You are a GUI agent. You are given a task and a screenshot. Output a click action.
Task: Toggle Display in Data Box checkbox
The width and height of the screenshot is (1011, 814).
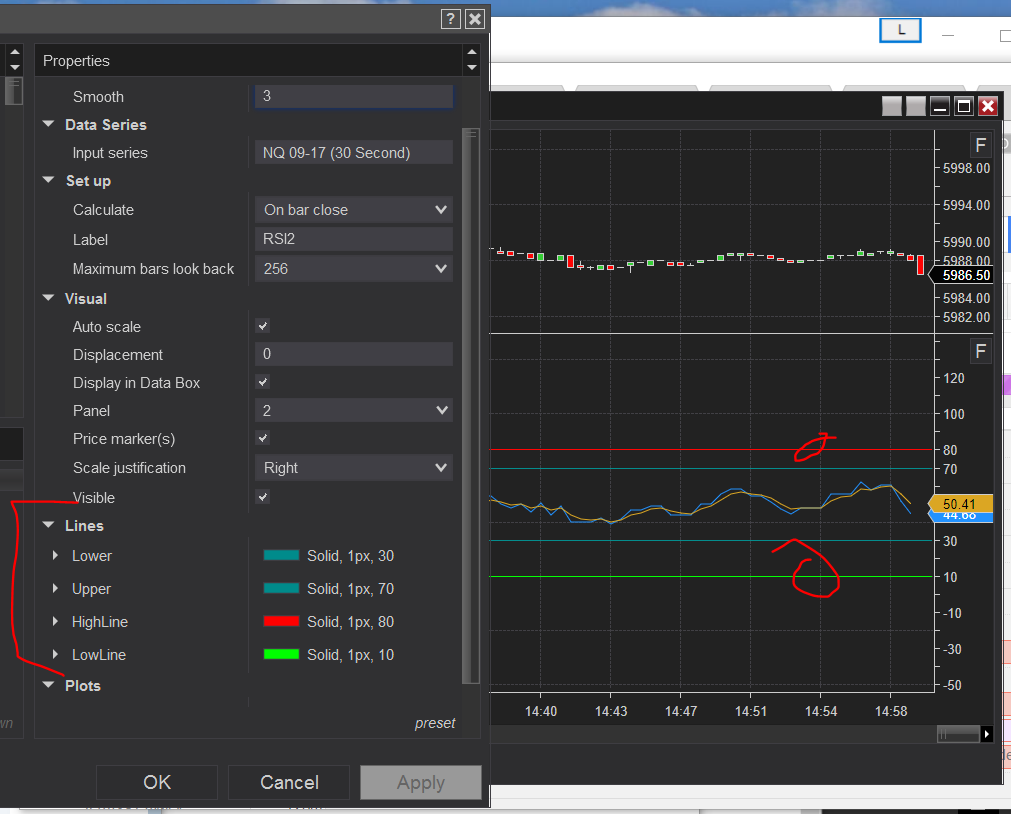(263, 382)
